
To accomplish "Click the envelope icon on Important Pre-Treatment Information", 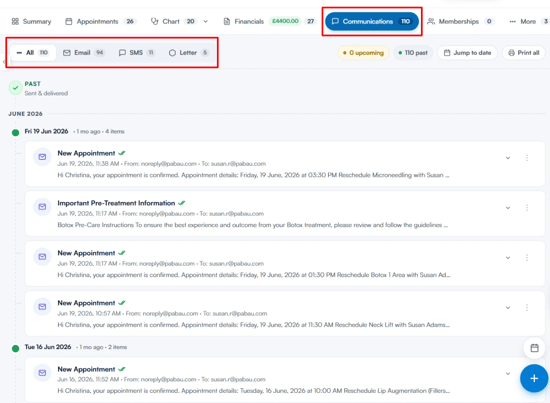I will (42, 207).
